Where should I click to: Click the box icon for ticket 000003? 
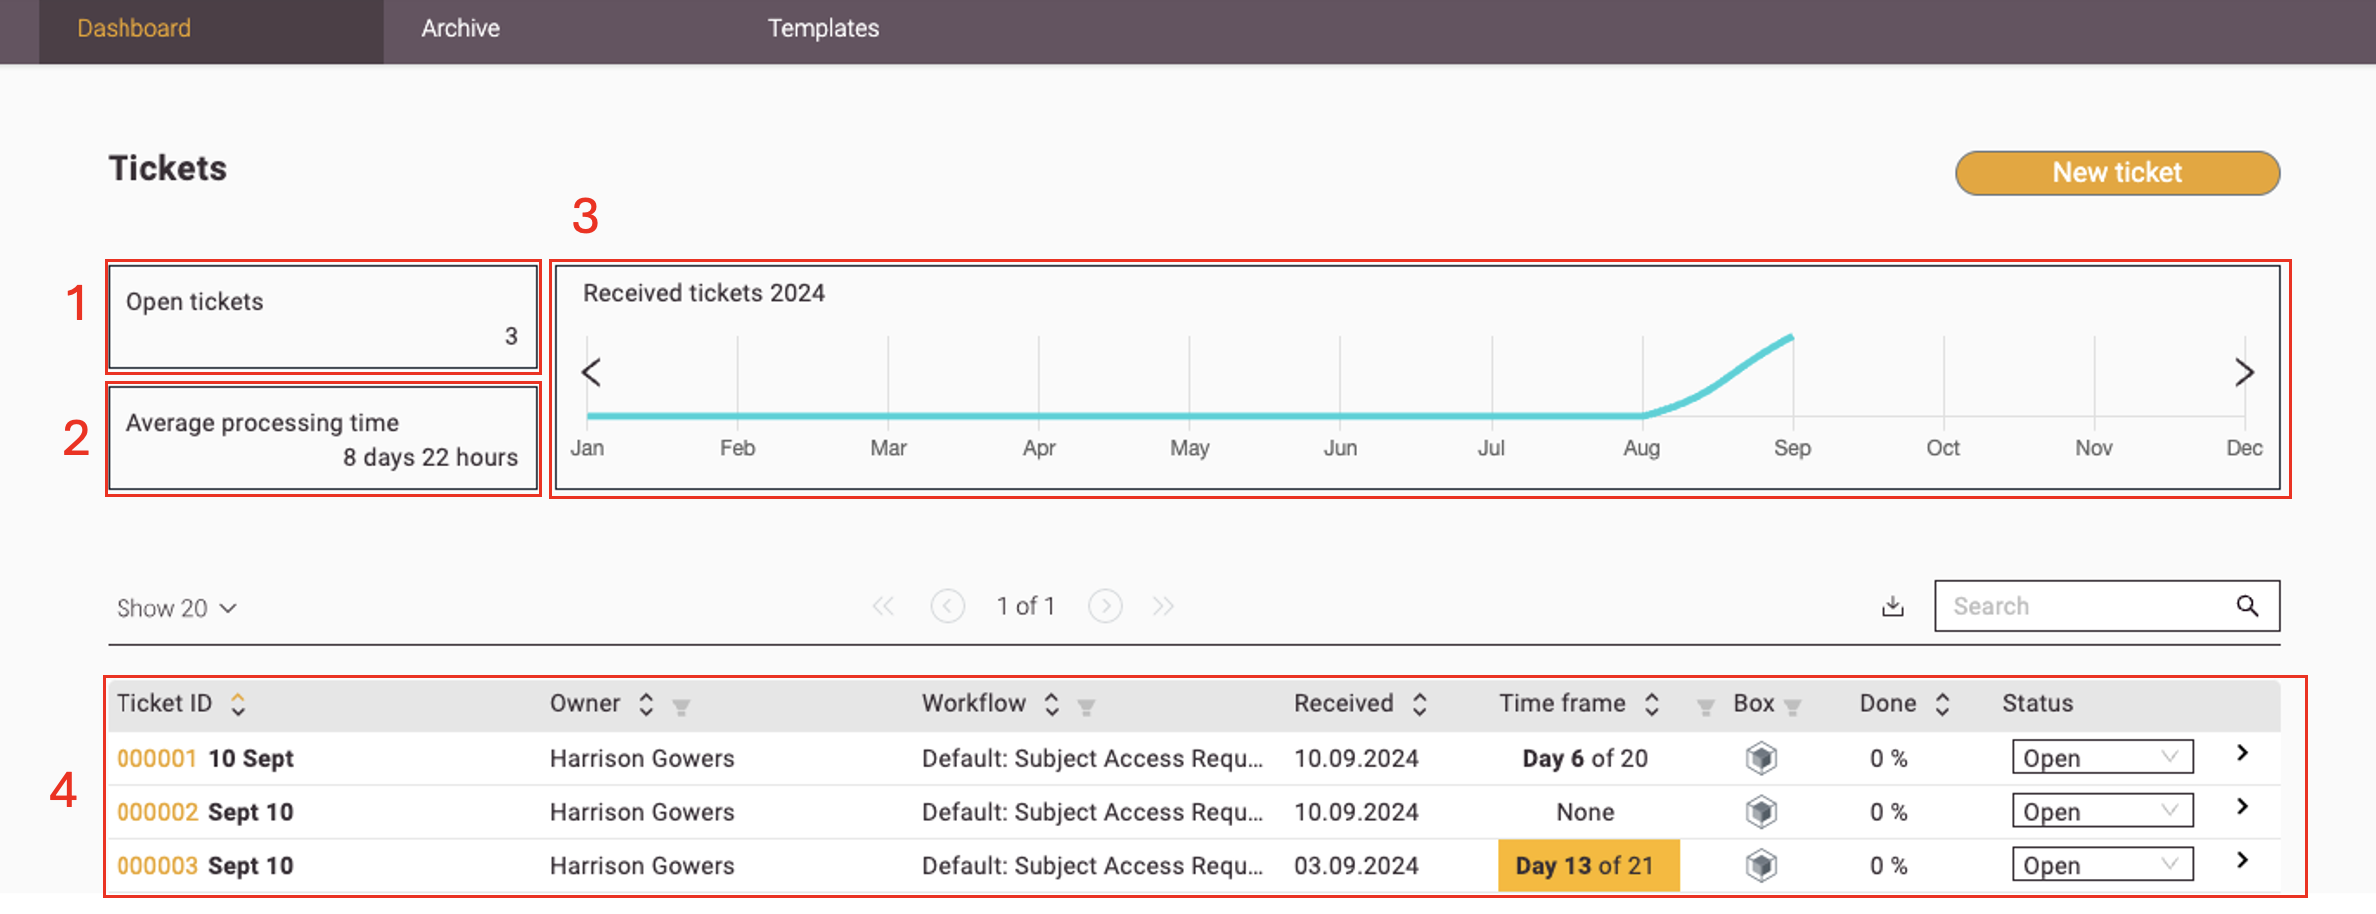click(x=1761, y=866)
